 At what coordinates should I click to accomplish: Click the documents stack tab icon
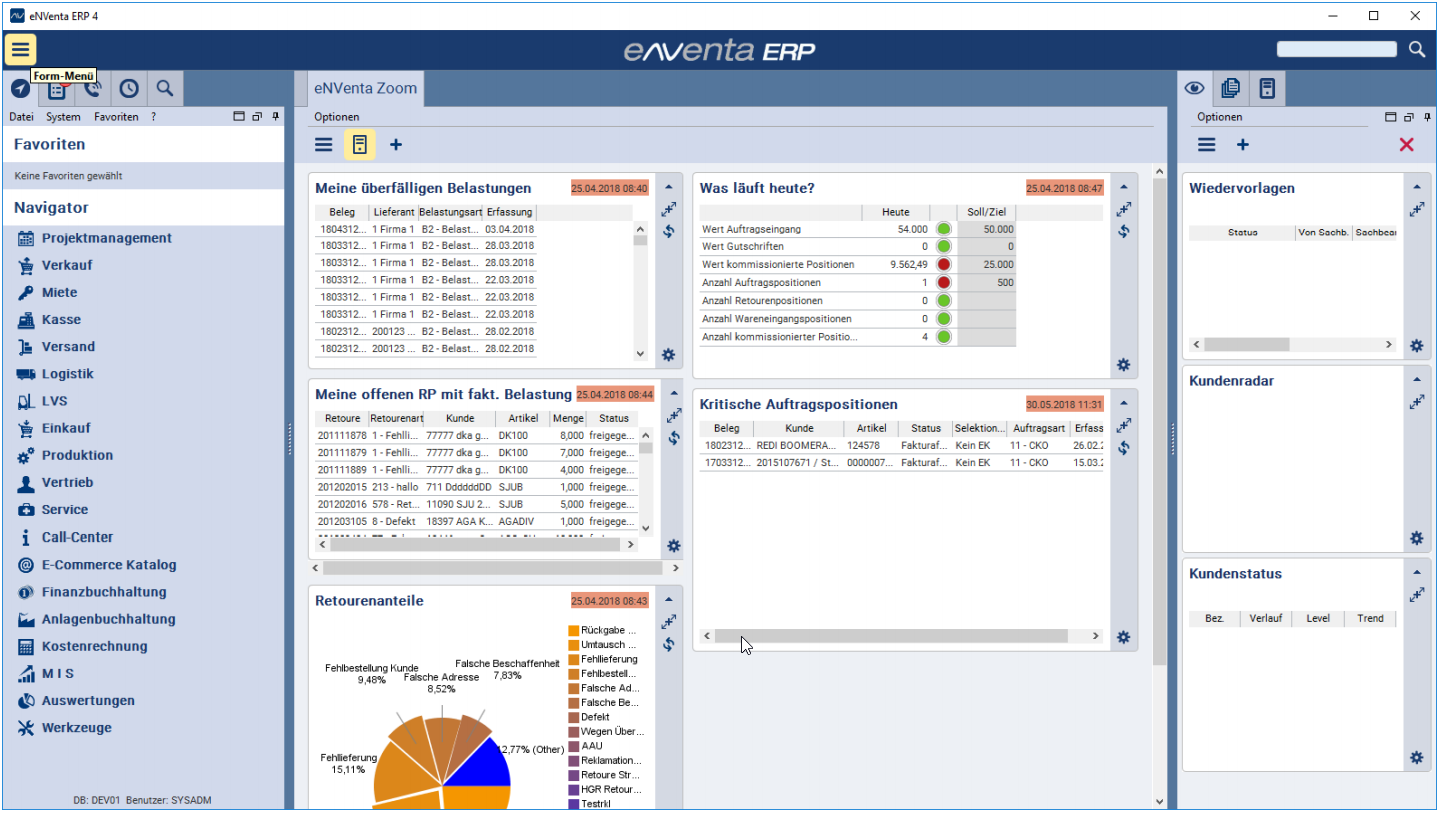point(1231,89)
